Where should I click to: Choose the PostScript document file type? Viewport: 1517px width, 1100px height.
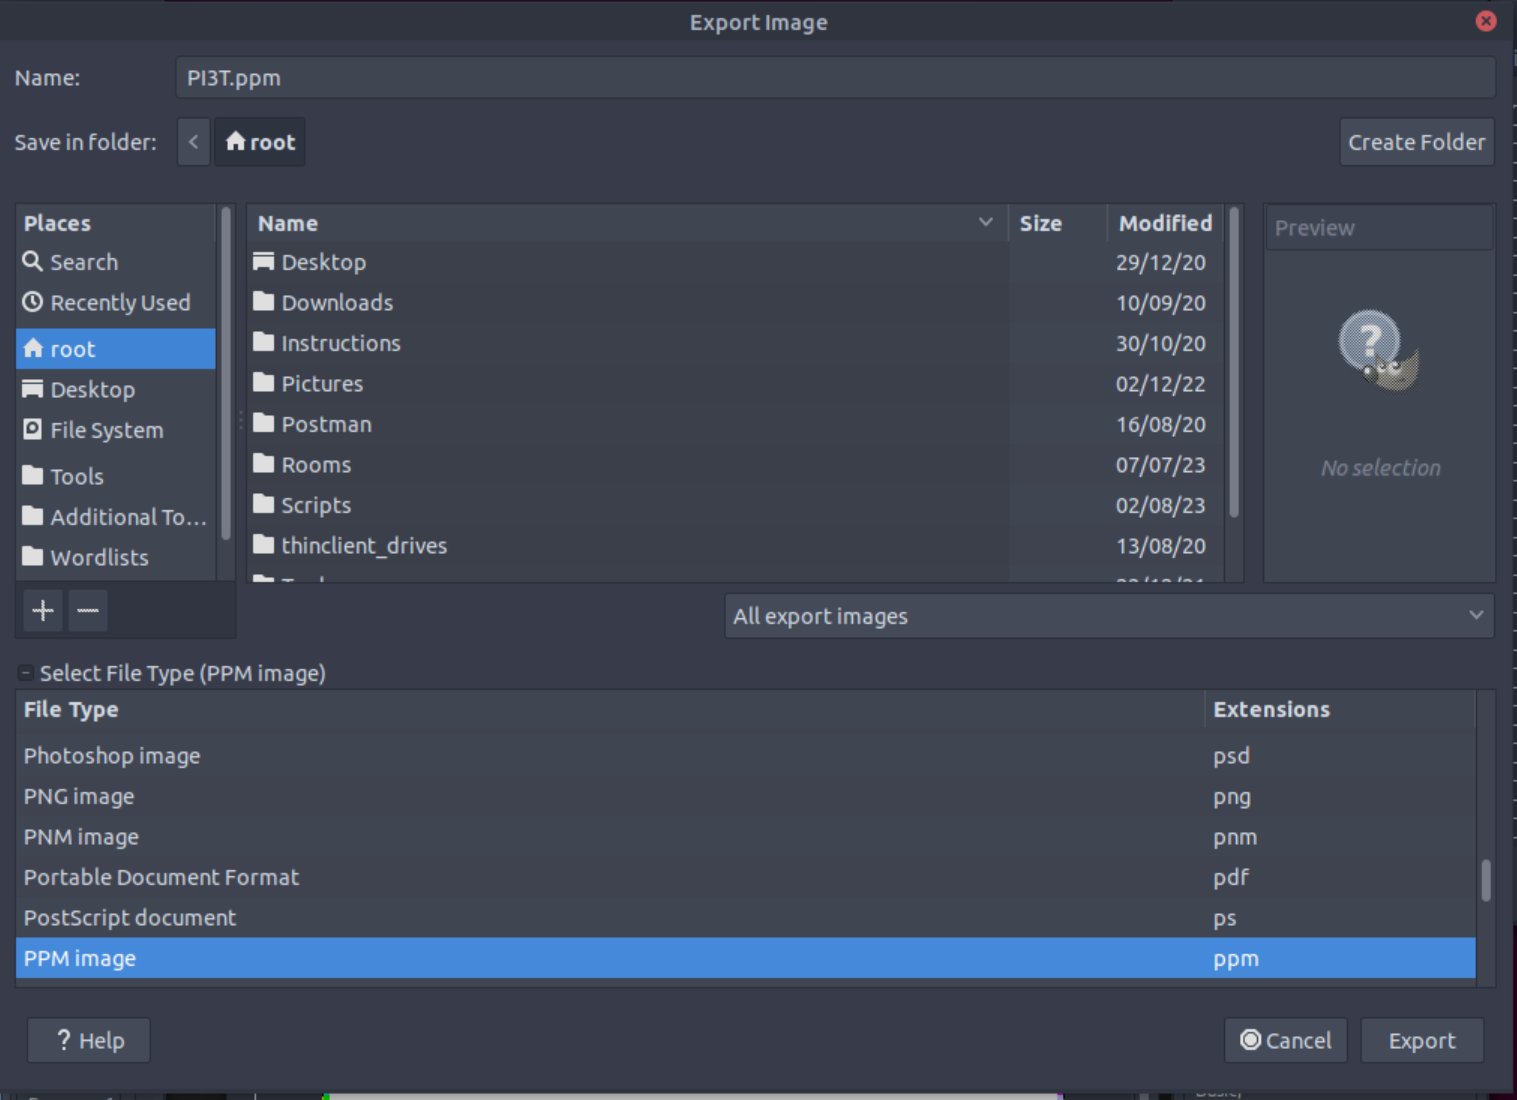point(746,918)
